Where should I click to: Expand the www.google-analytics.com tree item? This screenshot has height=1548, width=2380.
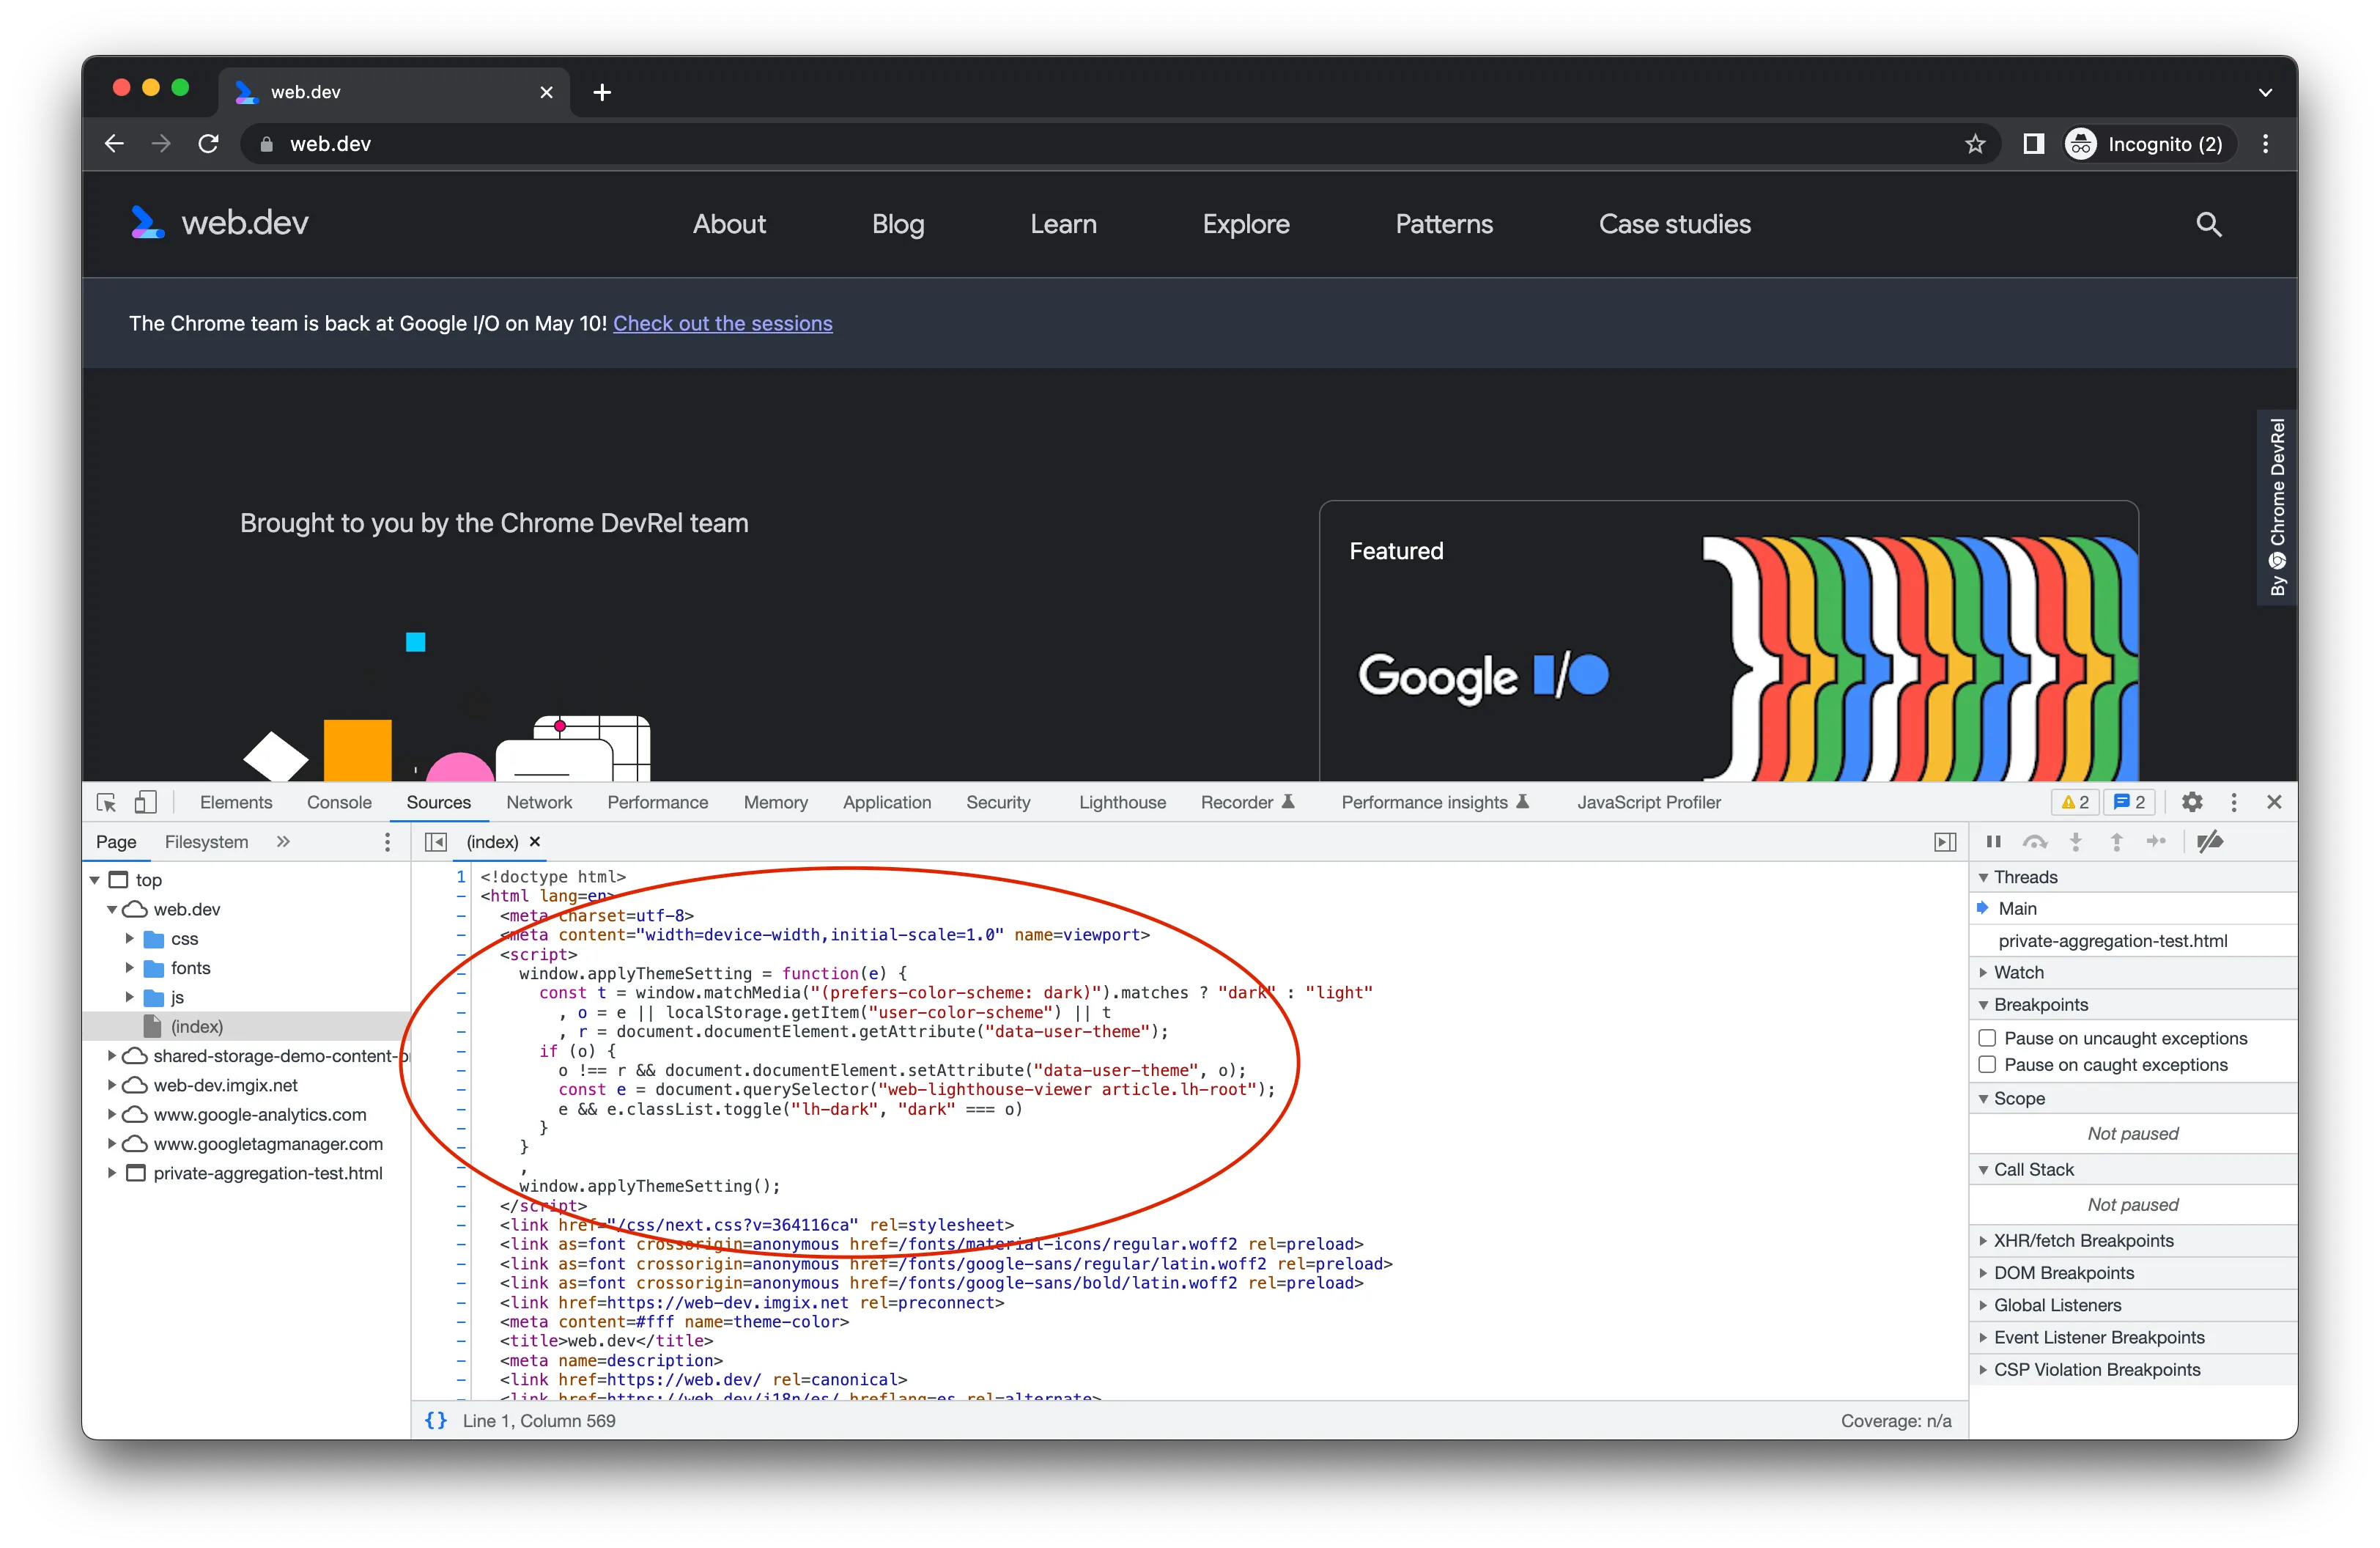point(112,1114)
